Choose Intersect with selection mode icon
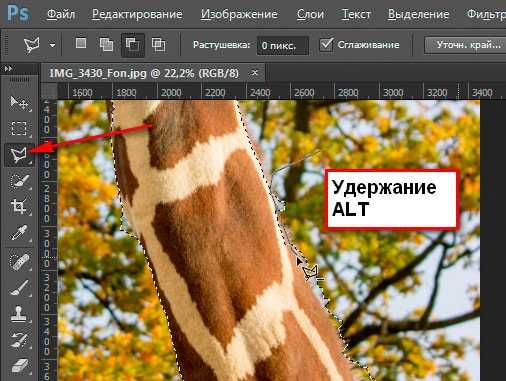This screenshot has width=506, height=381. (x=158, y=44)
